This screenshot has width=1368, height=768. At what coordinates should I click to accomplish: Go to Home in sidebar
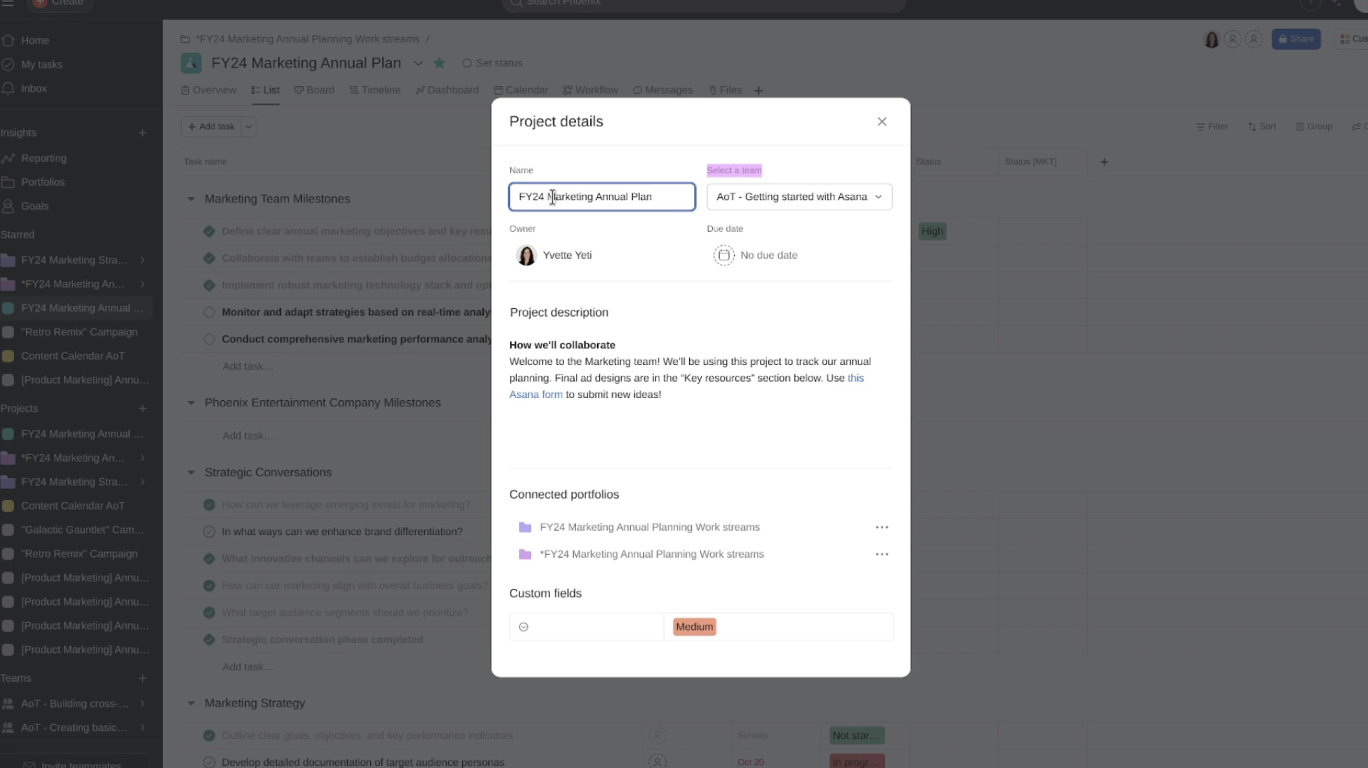(35, 41)
